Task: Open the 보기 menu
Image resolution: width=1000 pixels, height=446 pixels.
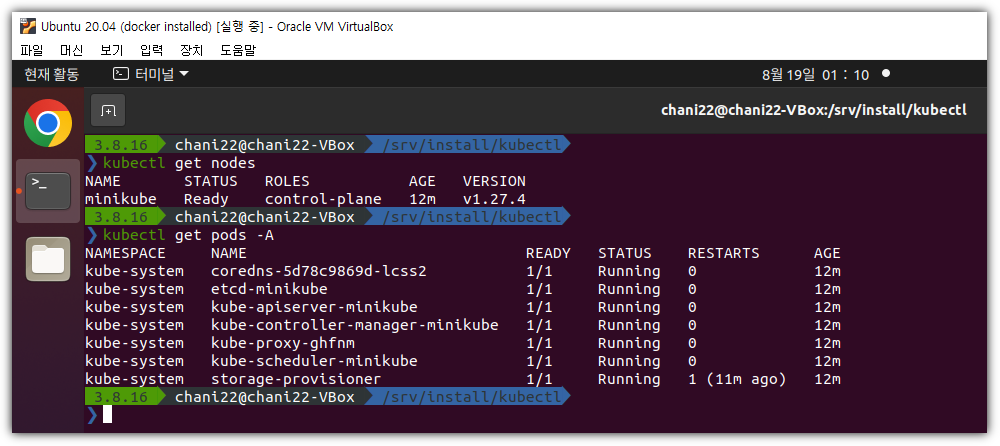Action: point(112,50)
